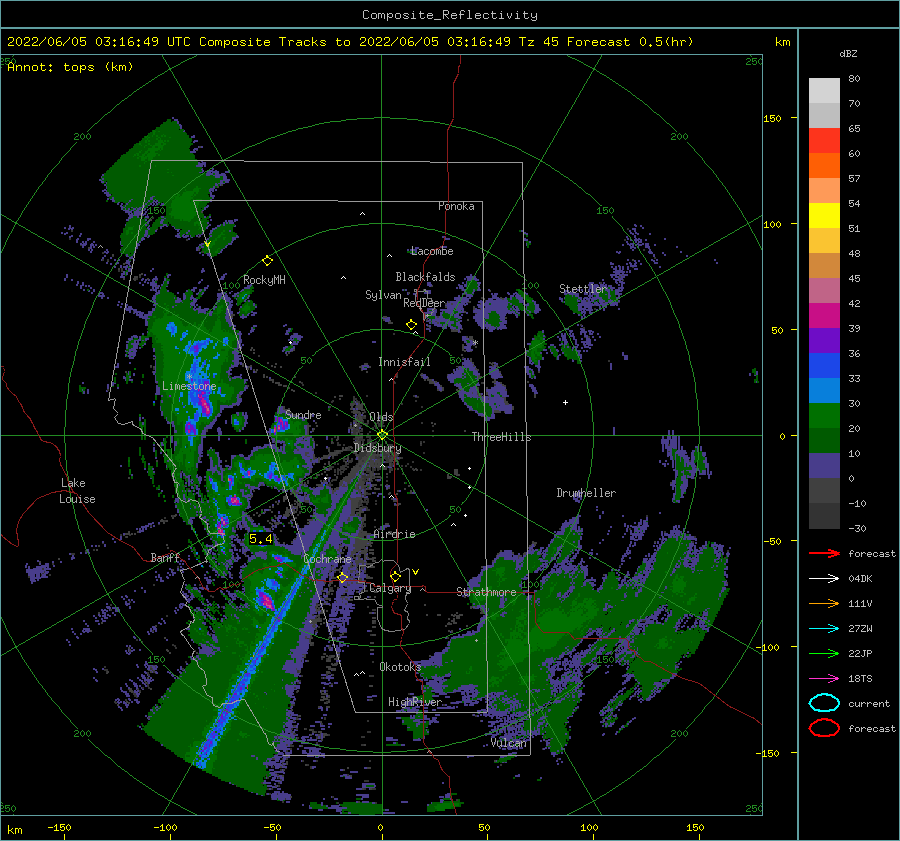Image resolution: width=900 pixels, height=841 pixels.
Task: Click the yellow radar center marker at Olds
Action: (382, 435)
